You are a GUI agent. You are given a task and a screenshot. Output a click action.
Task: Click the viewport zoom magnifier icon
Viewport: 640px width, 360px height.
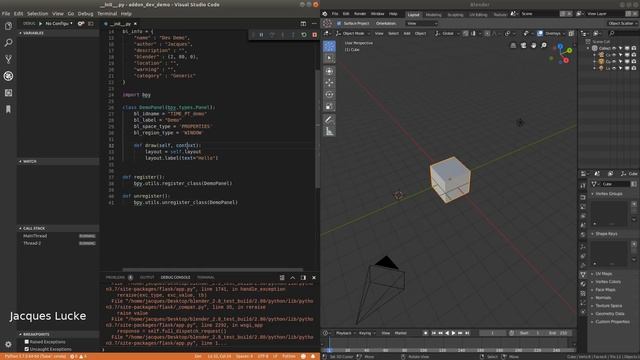[544, 45]
